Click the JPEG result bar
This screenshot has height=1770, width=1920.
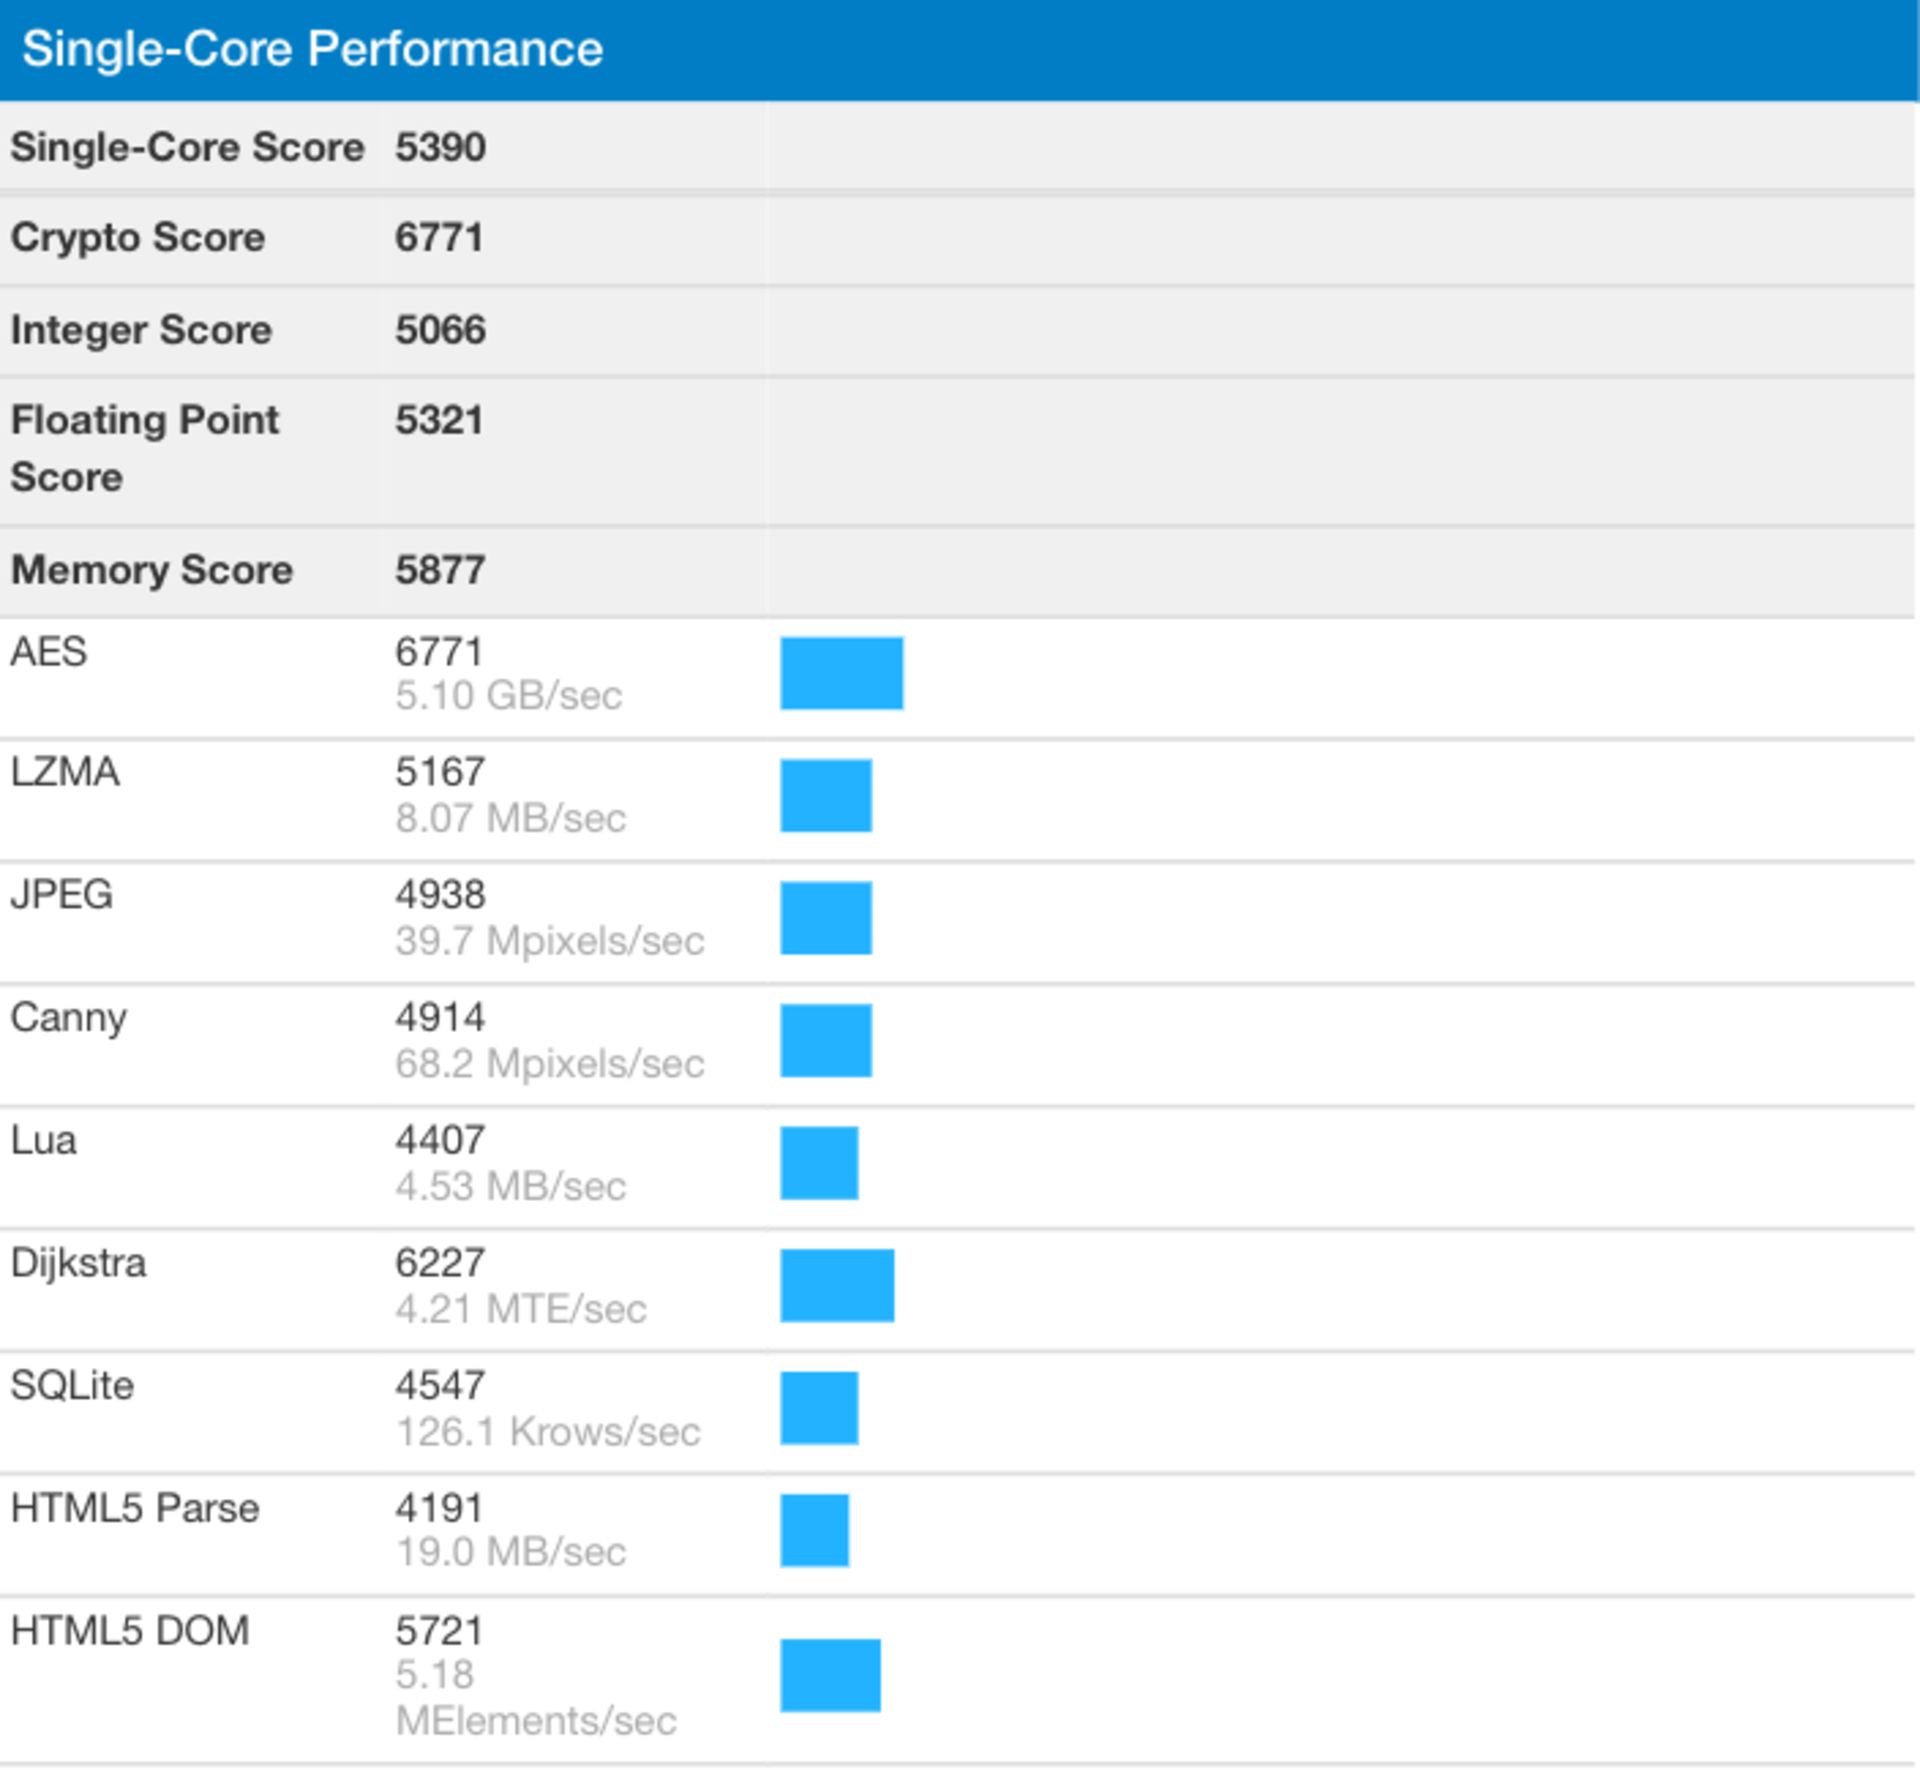827,917
